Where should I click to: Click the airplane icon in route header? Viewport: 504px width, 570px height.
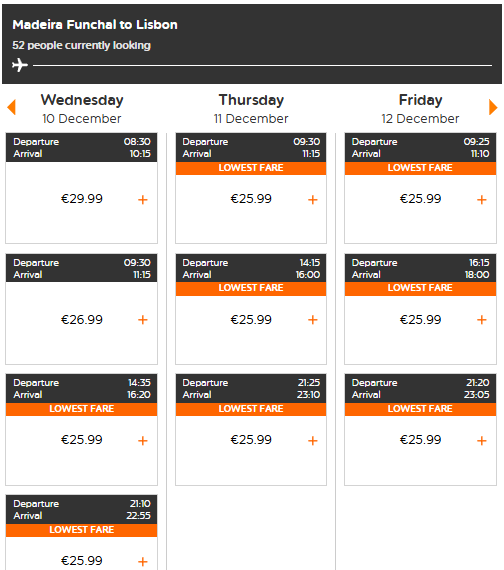pyautogui.click(x=20, y=65)
